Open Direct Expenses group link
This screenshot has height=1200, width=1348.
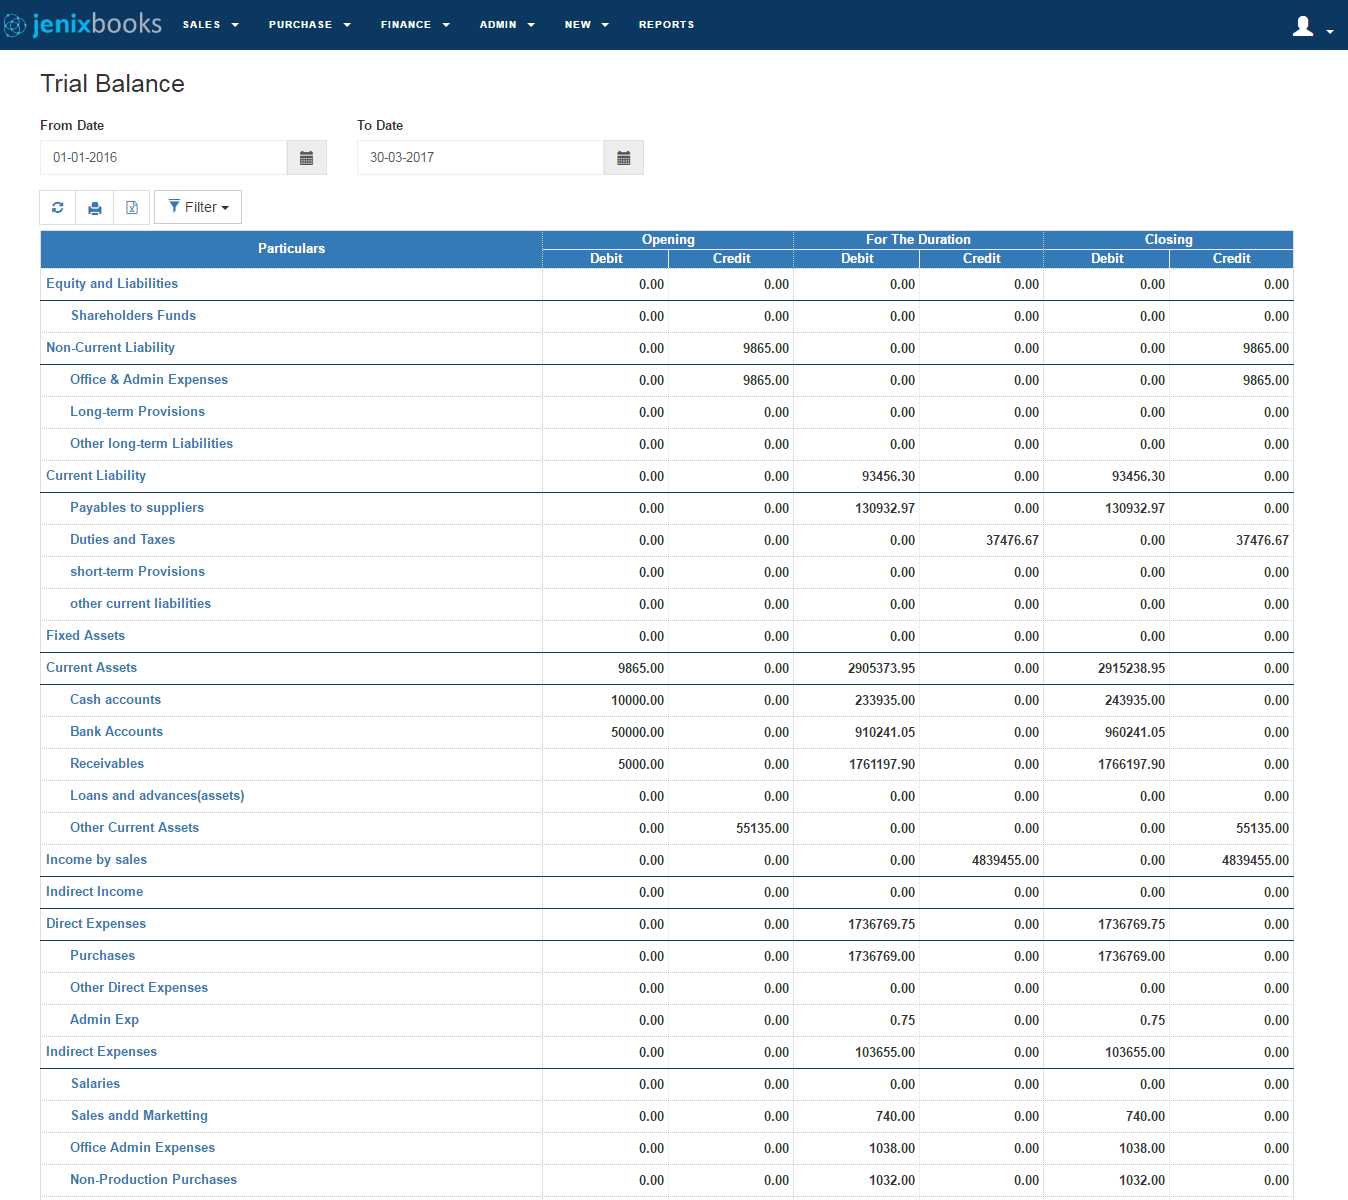pos(96,924)
